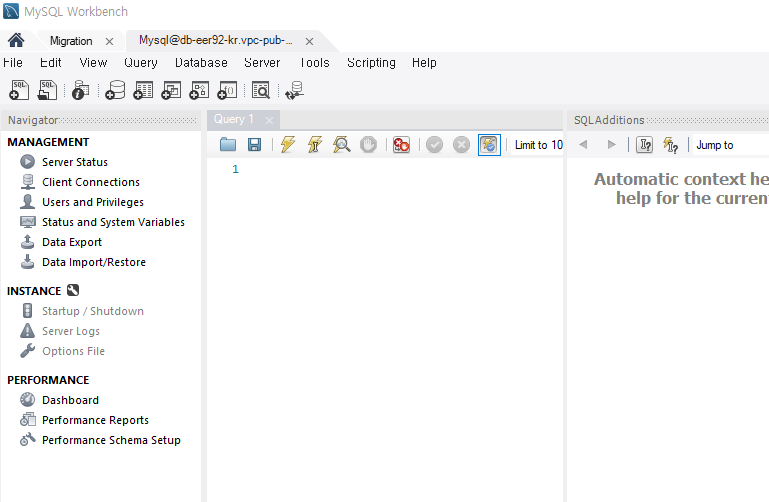Screen dimensions: 769x502
Task: Open Performance Schema Setup
Action: pos(111,440)
